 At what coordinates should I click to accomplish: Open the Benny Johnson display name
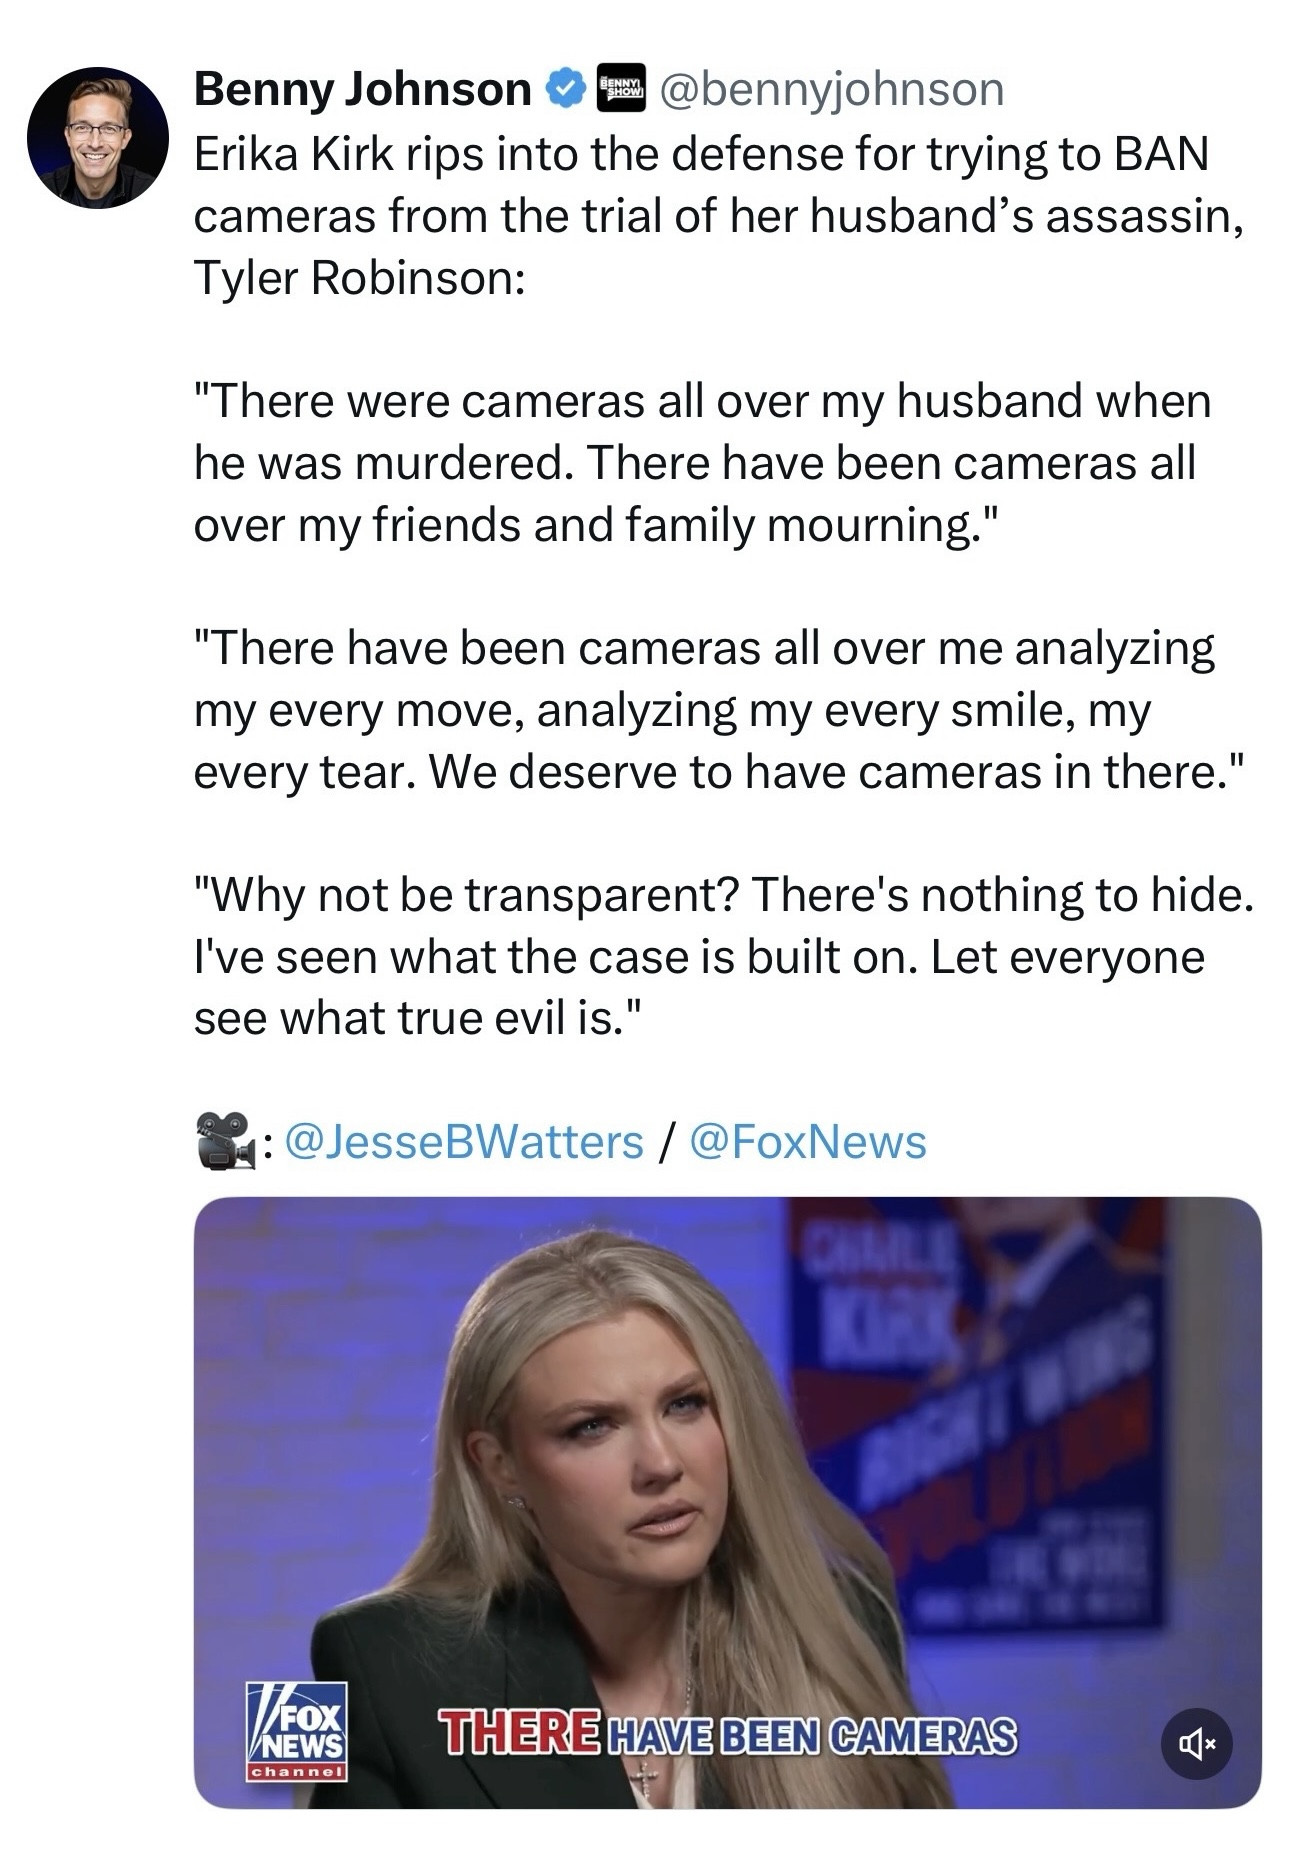362,90
